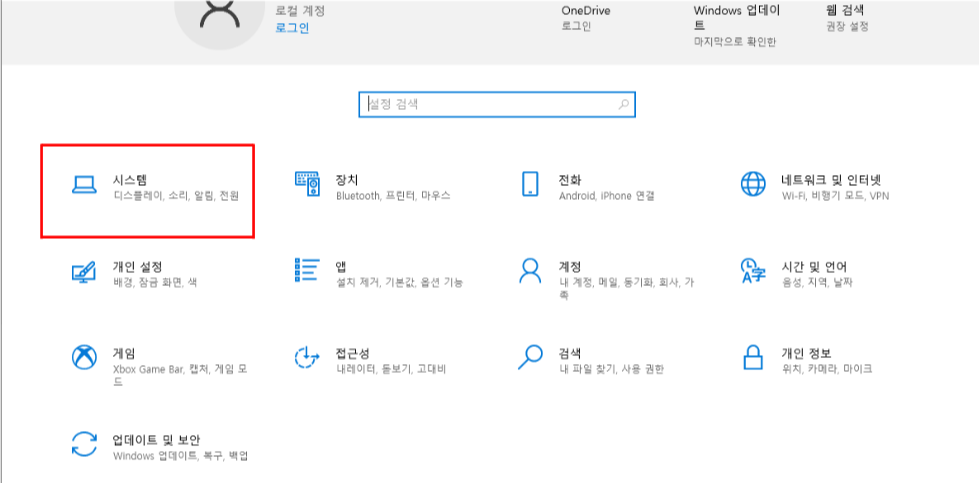This screenshot has height=483, width=979.
Task: Open the 네트워크 및 인터넷 globe icon
Action: point(753,184)
